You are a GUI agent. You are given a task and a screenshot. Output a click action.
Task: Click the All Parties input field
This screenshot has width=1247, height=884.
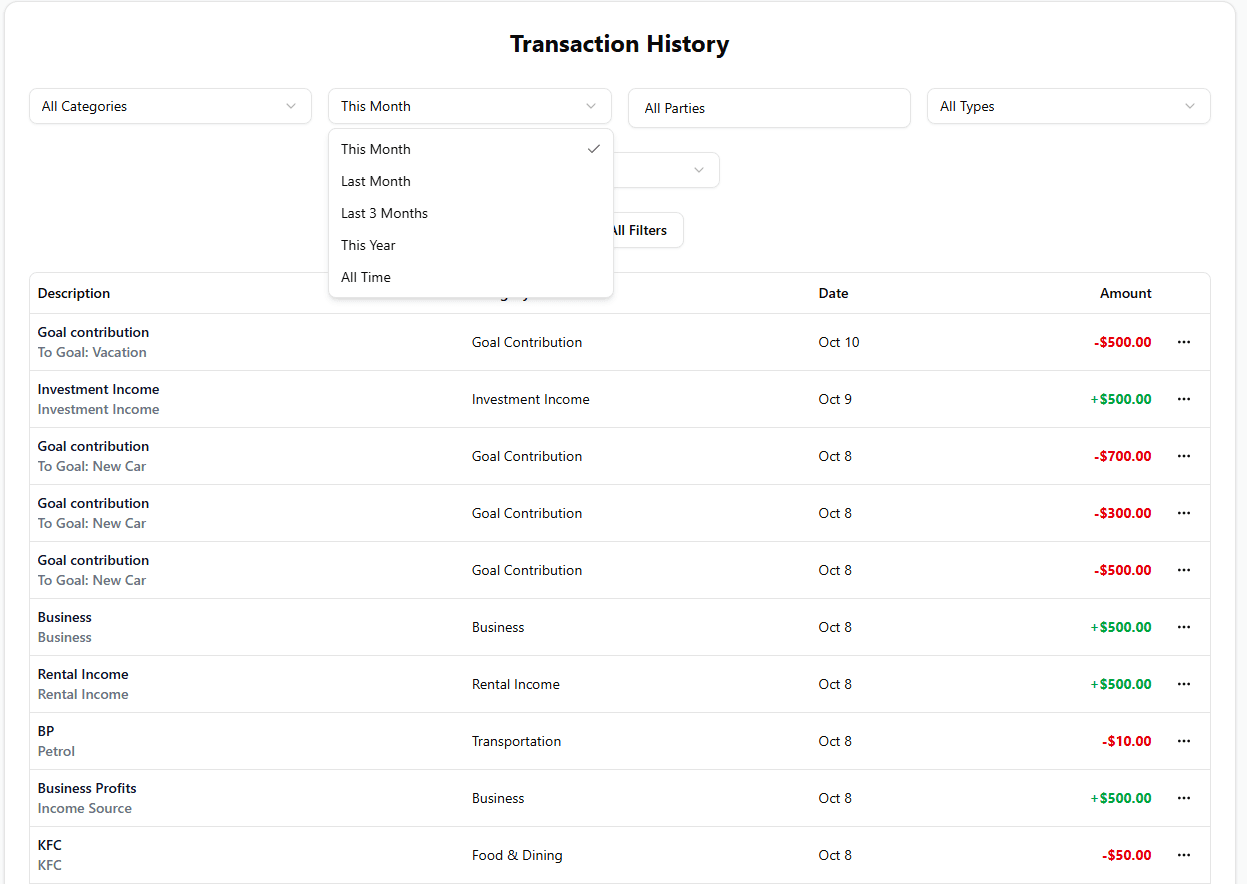tap(769, 108)
